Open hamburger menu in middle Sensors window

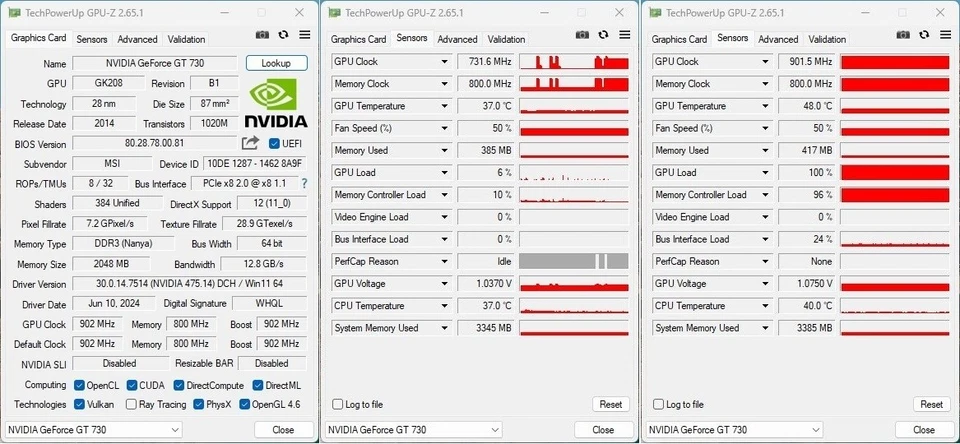(x=624, y=35)
